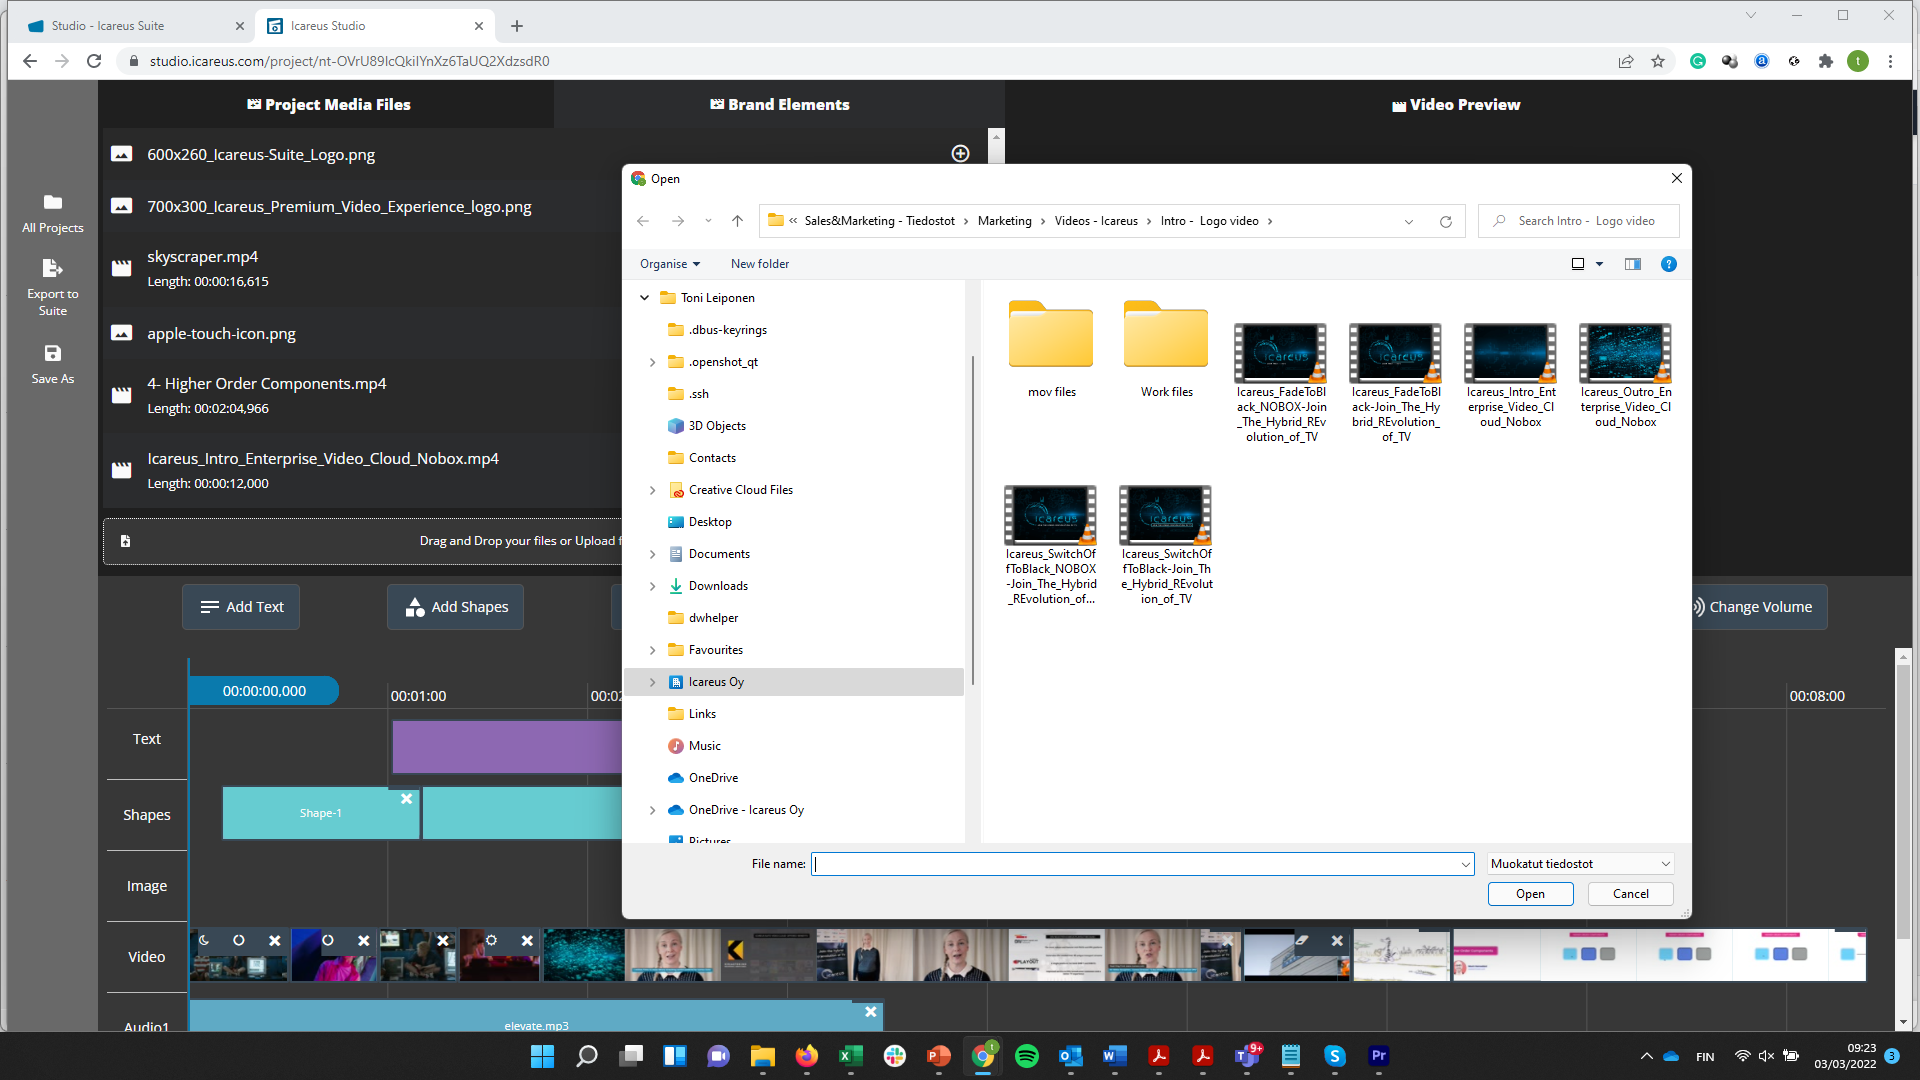Click the Save As icon
Viewport: 1920px width, 1080px height.
tap(53, 354)
